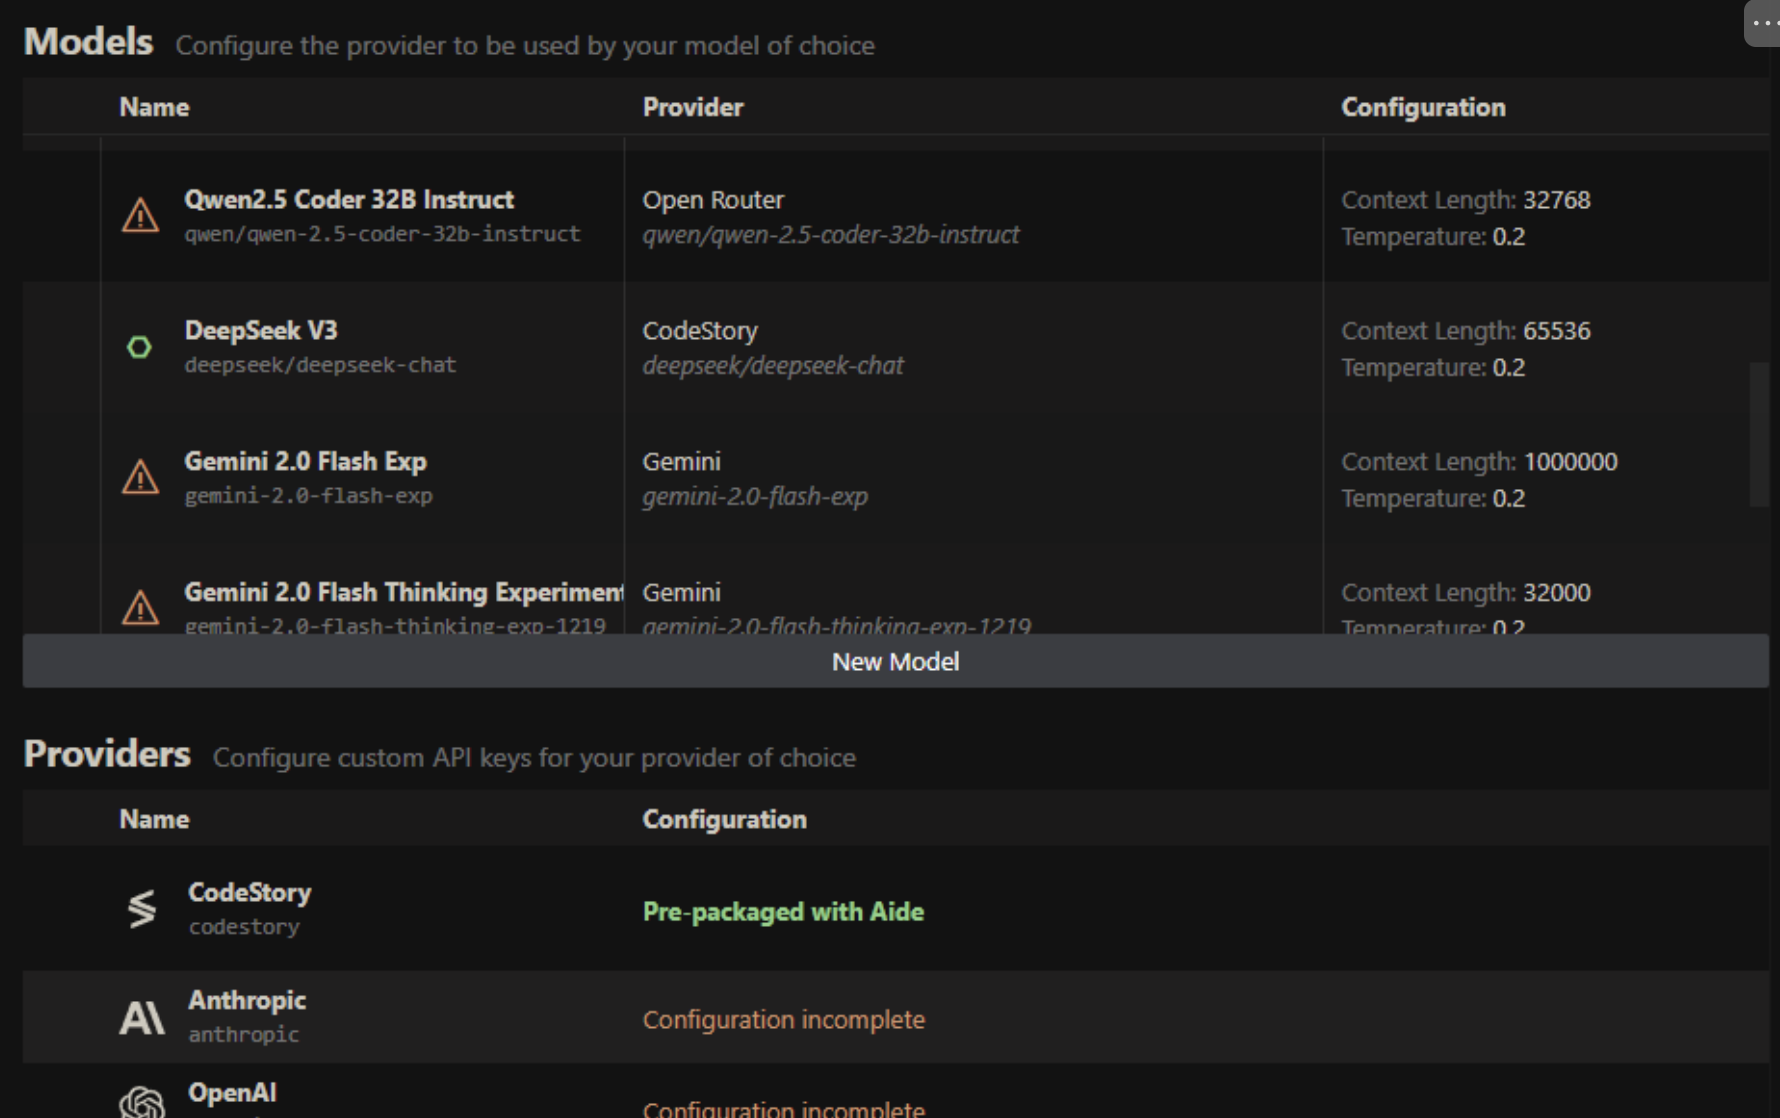Select Gemini 2.0 Flash Thinking Experimental model name

[404, 592]
